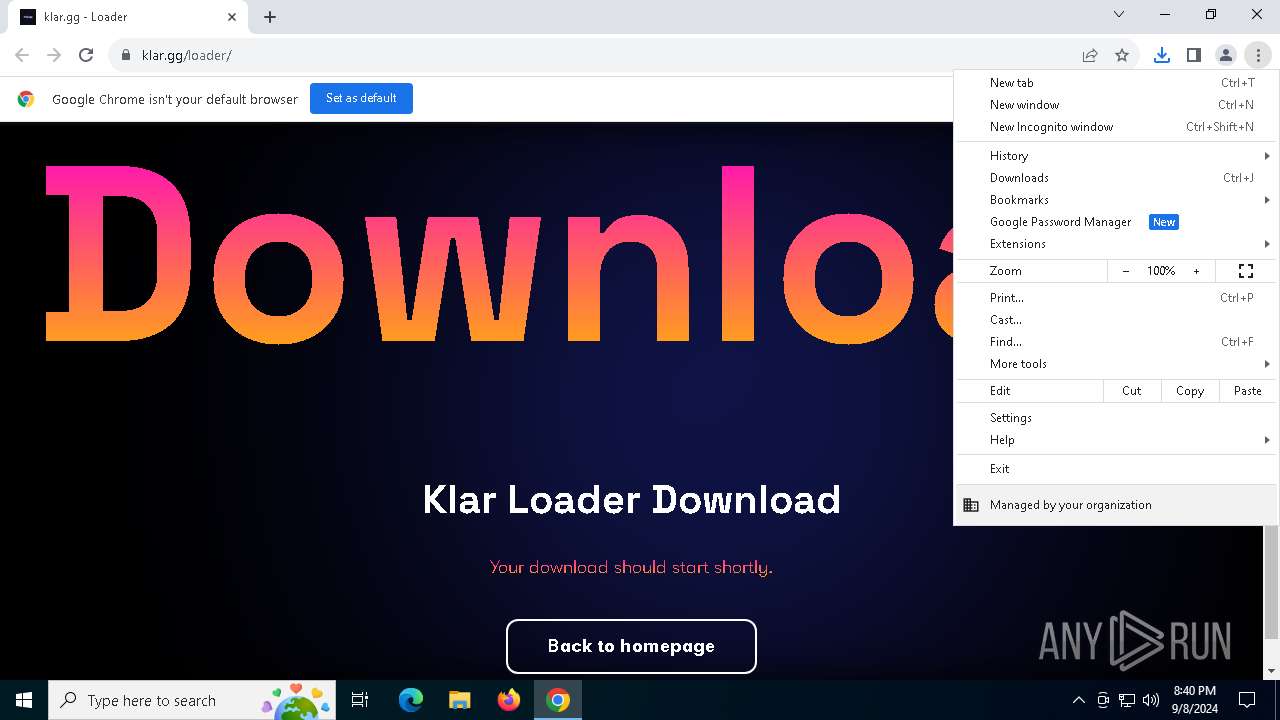Choose Print... in the menu
The height and width of the screenshot is (720, 1280).
(1115, 298)
